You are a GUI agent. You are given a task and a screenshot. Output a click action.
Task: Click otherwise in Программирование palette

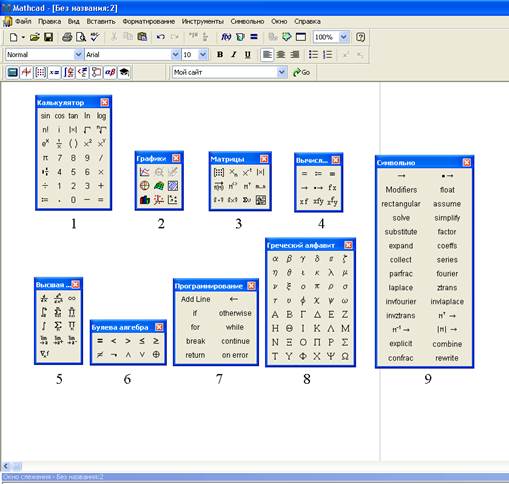(235, 313)
